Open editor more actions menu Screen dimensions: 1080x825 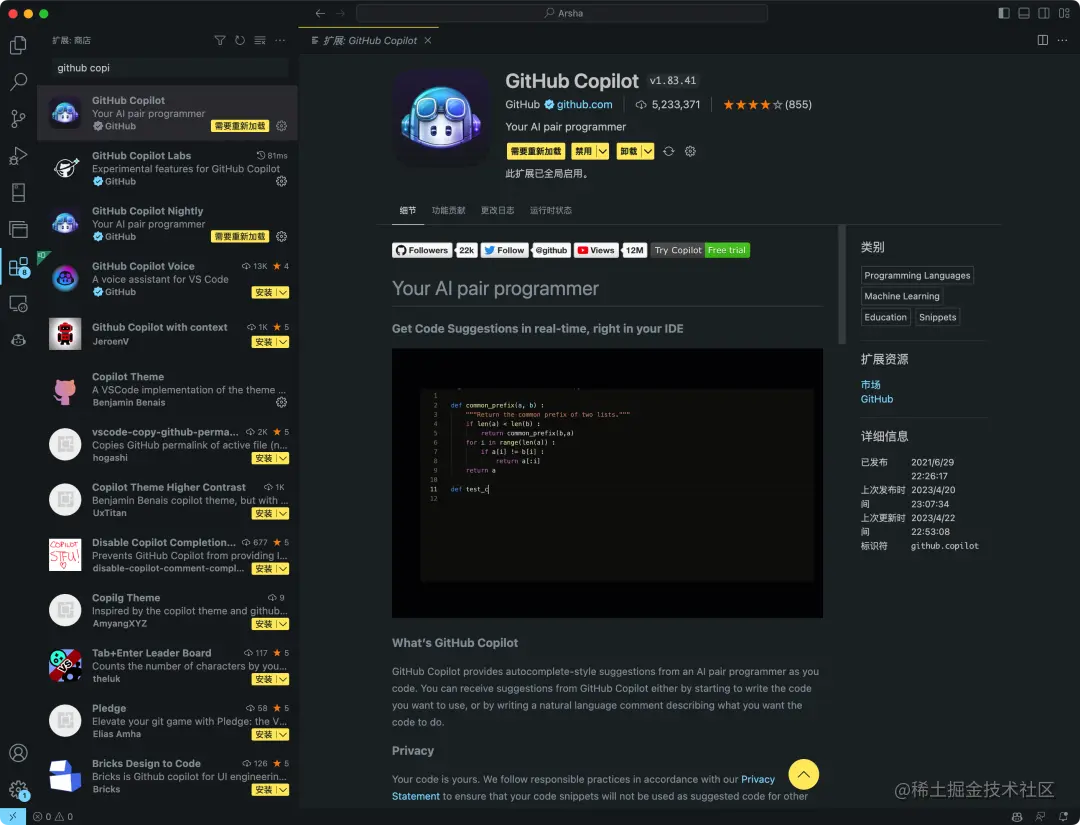(1063, 41)
